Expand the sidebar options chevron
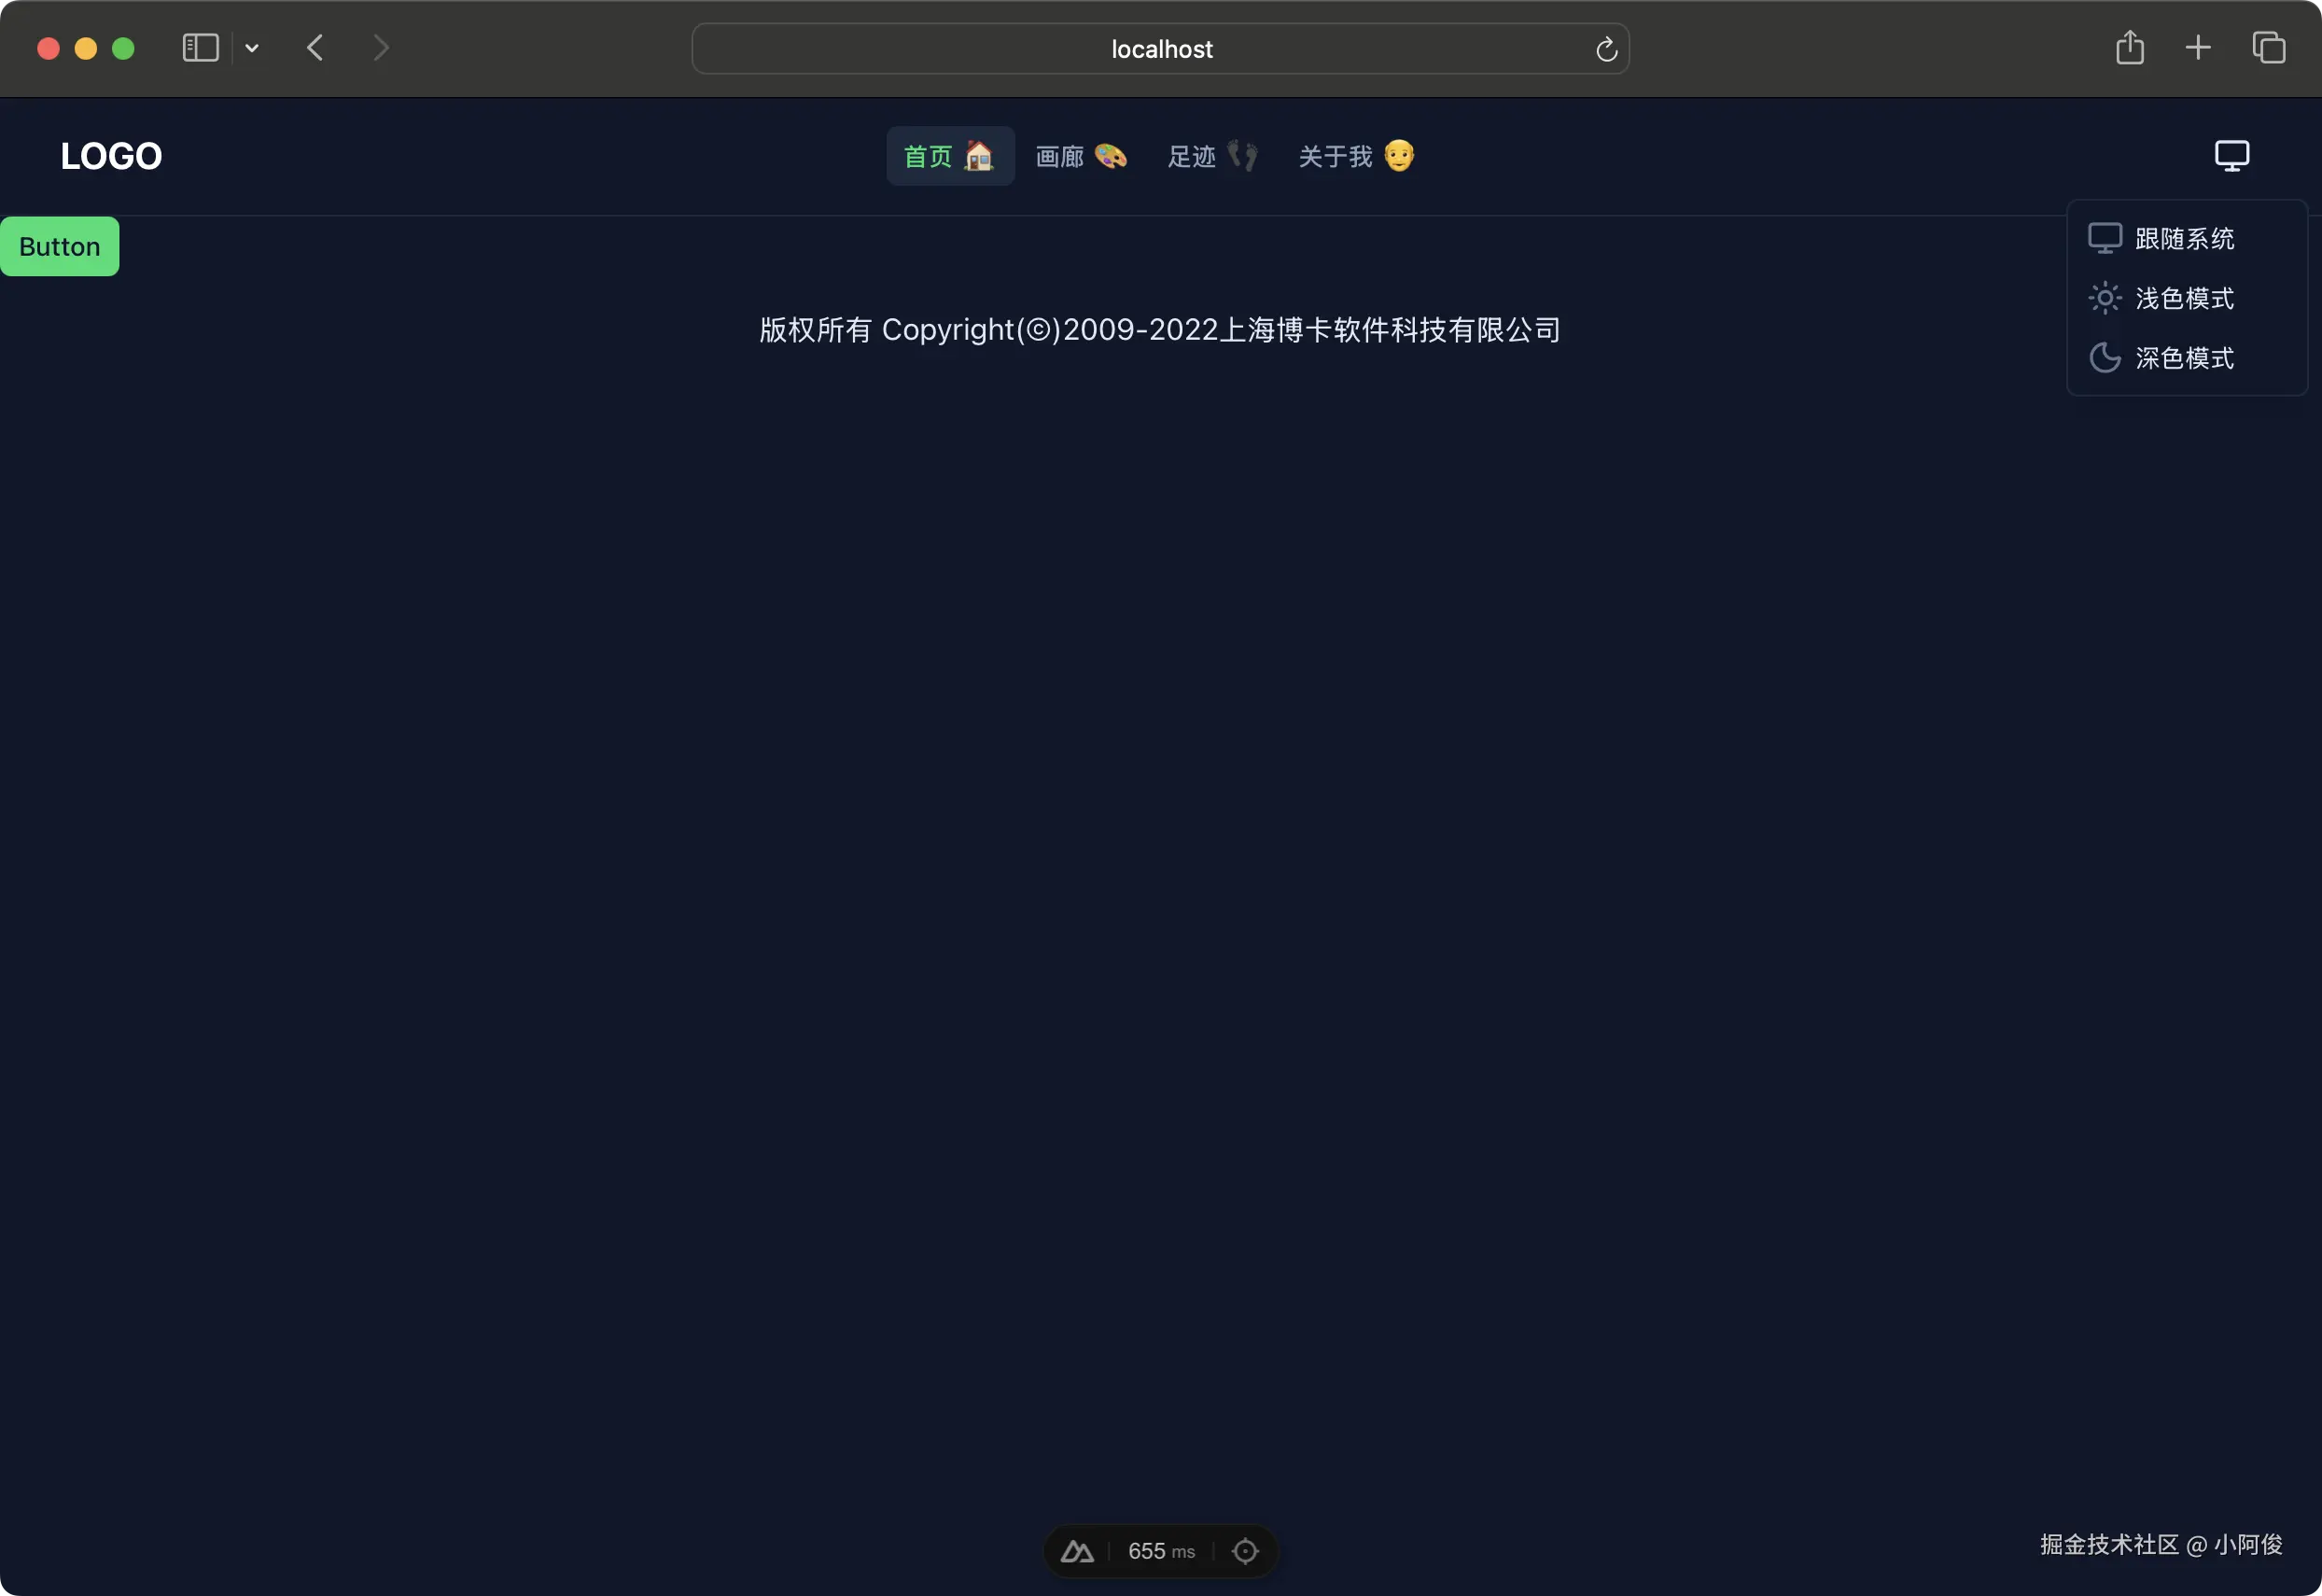 [252, 48]
